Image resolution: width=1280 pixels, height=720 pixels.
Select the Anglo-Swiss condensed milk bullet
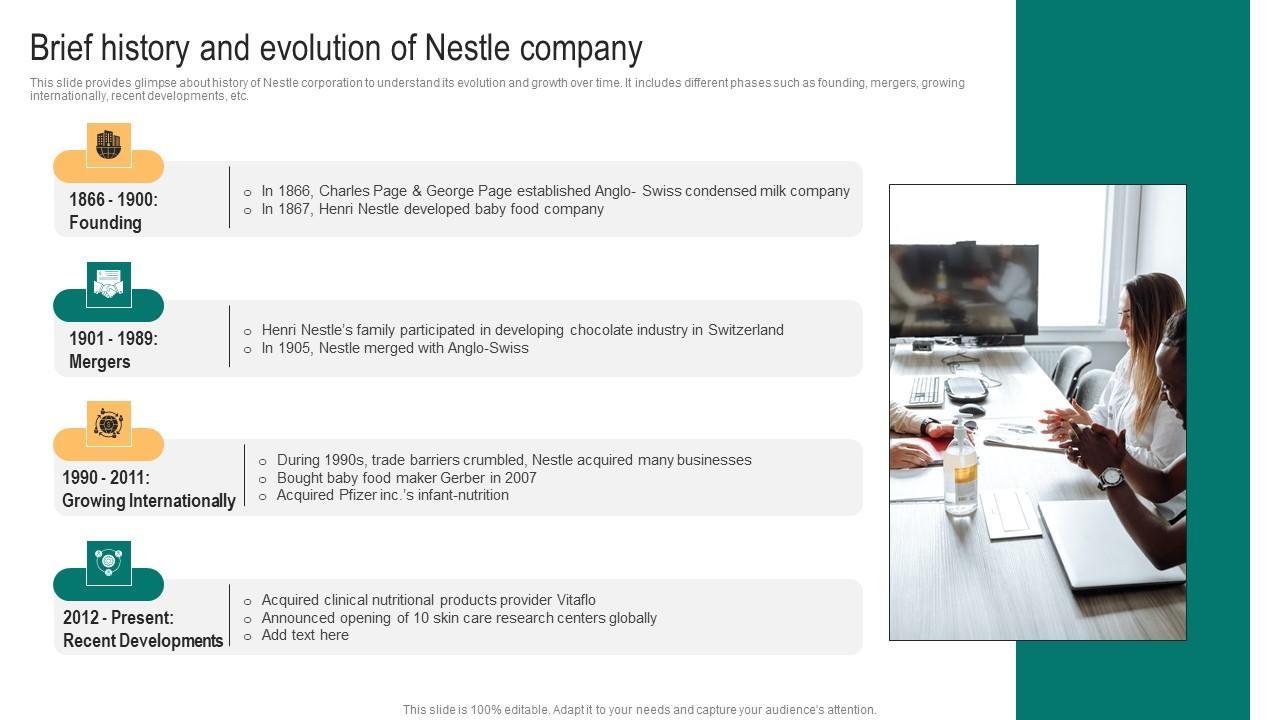pyautogui.click(x=555, y=191)
